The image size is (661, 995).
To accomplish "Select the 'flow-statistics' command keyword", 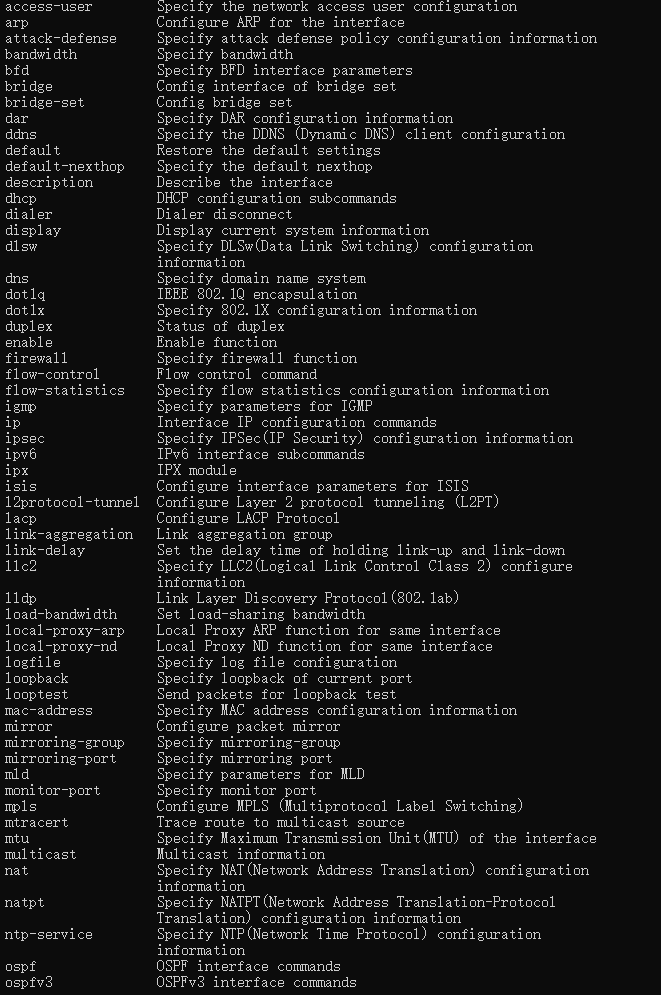I will tap(64, 391).
